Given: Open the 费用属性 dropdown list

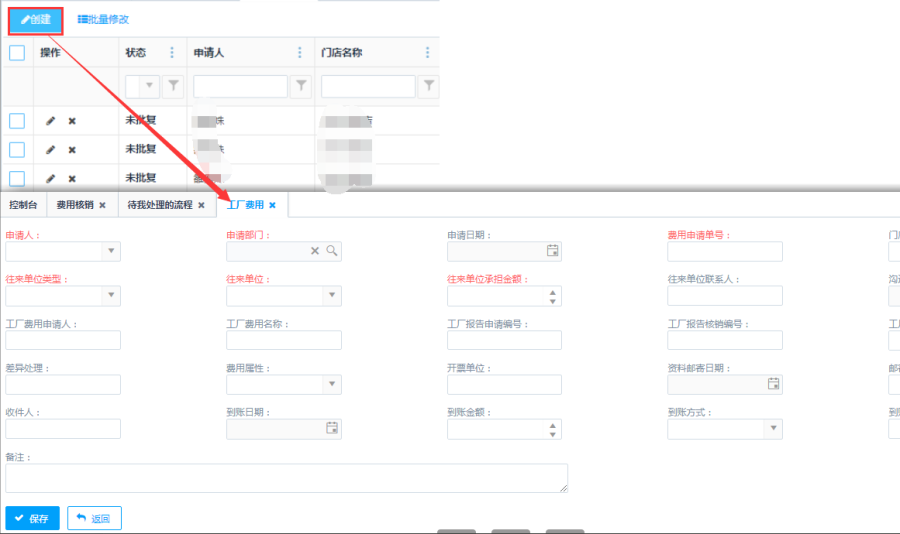Looking at the screenshot, I should click(332, 384).
